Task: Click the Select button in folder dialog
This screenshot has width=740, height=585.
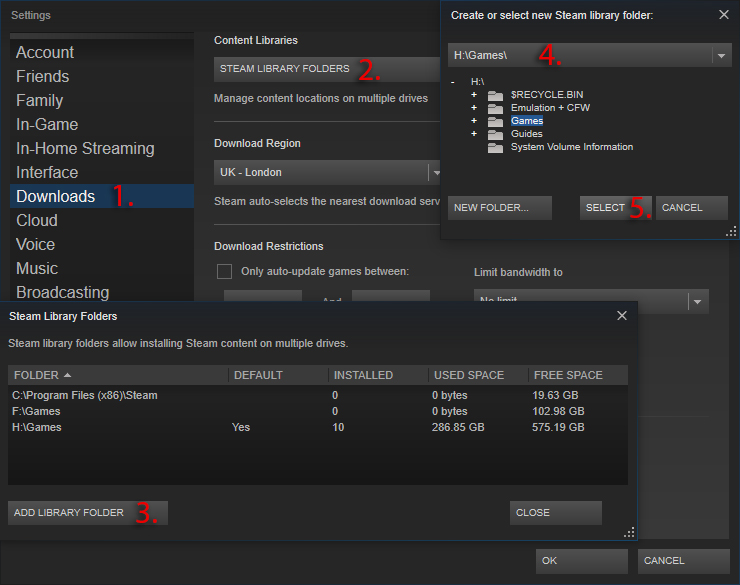Action: [x=615, y=208]
